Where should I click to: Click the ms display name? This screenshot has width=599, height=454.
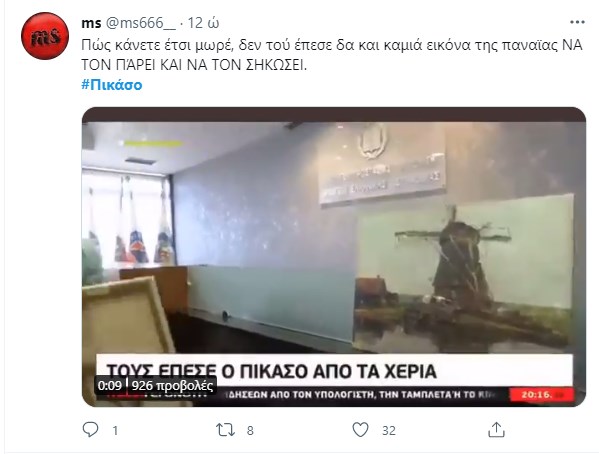[x=91, y=23]
